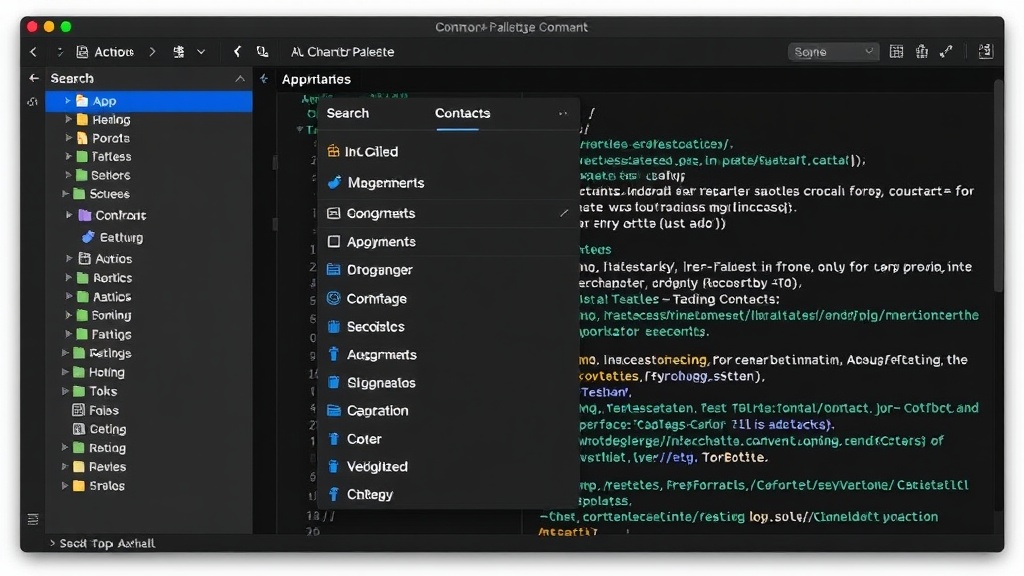Screen dimensions: 1024x576
Task: Click the Cagration folder icon
Action: click(x=334, y=410)
